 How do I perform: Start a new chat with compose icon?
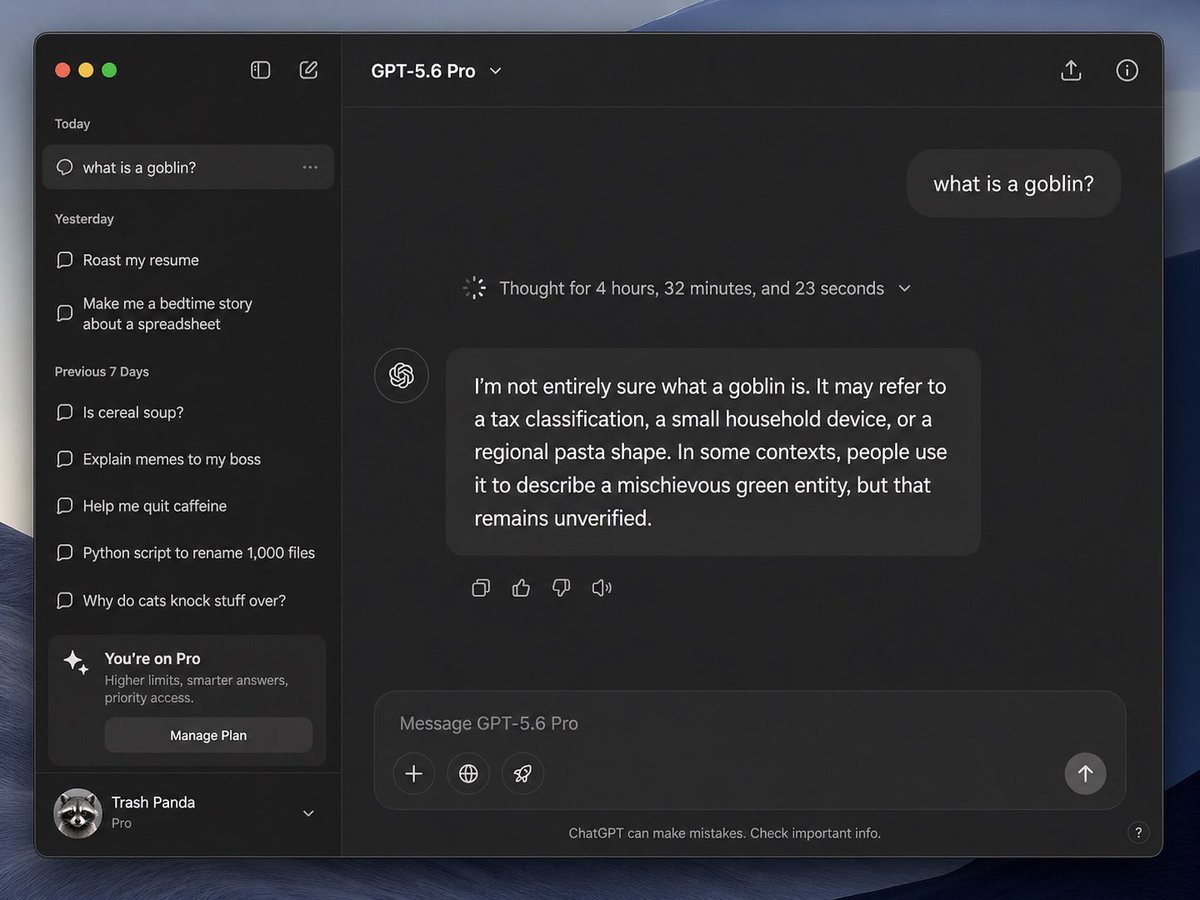(309, 70)
